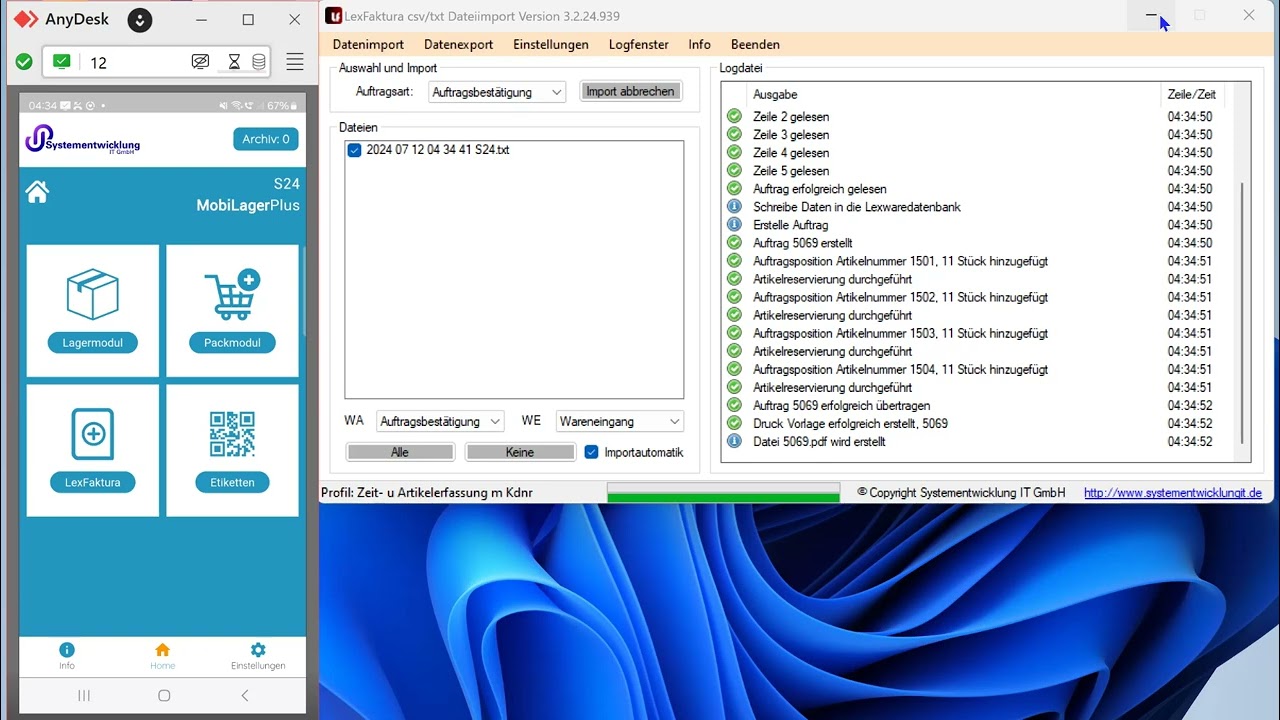Open the Etiketten QR code icon
This screenshot has width=1280, height=720.
click(x=232, y=434)
